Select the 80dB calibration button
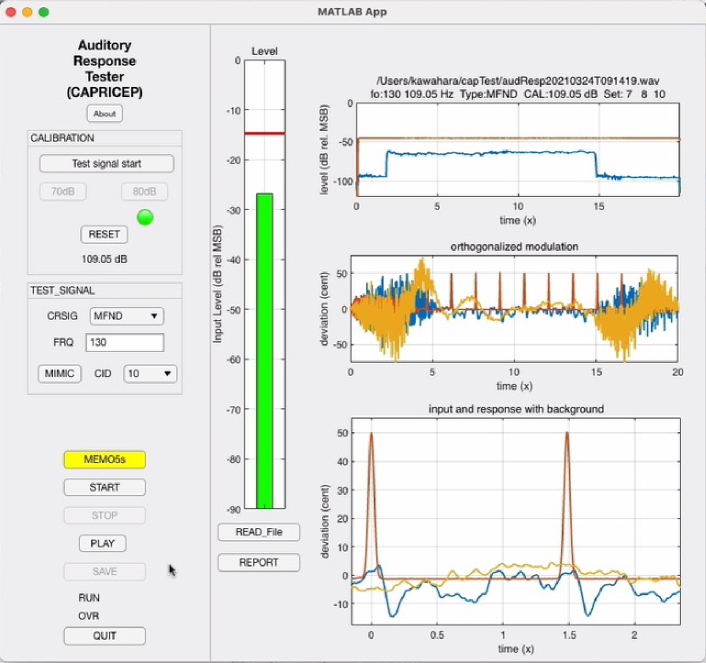The image size is (706, 663). 144,191
